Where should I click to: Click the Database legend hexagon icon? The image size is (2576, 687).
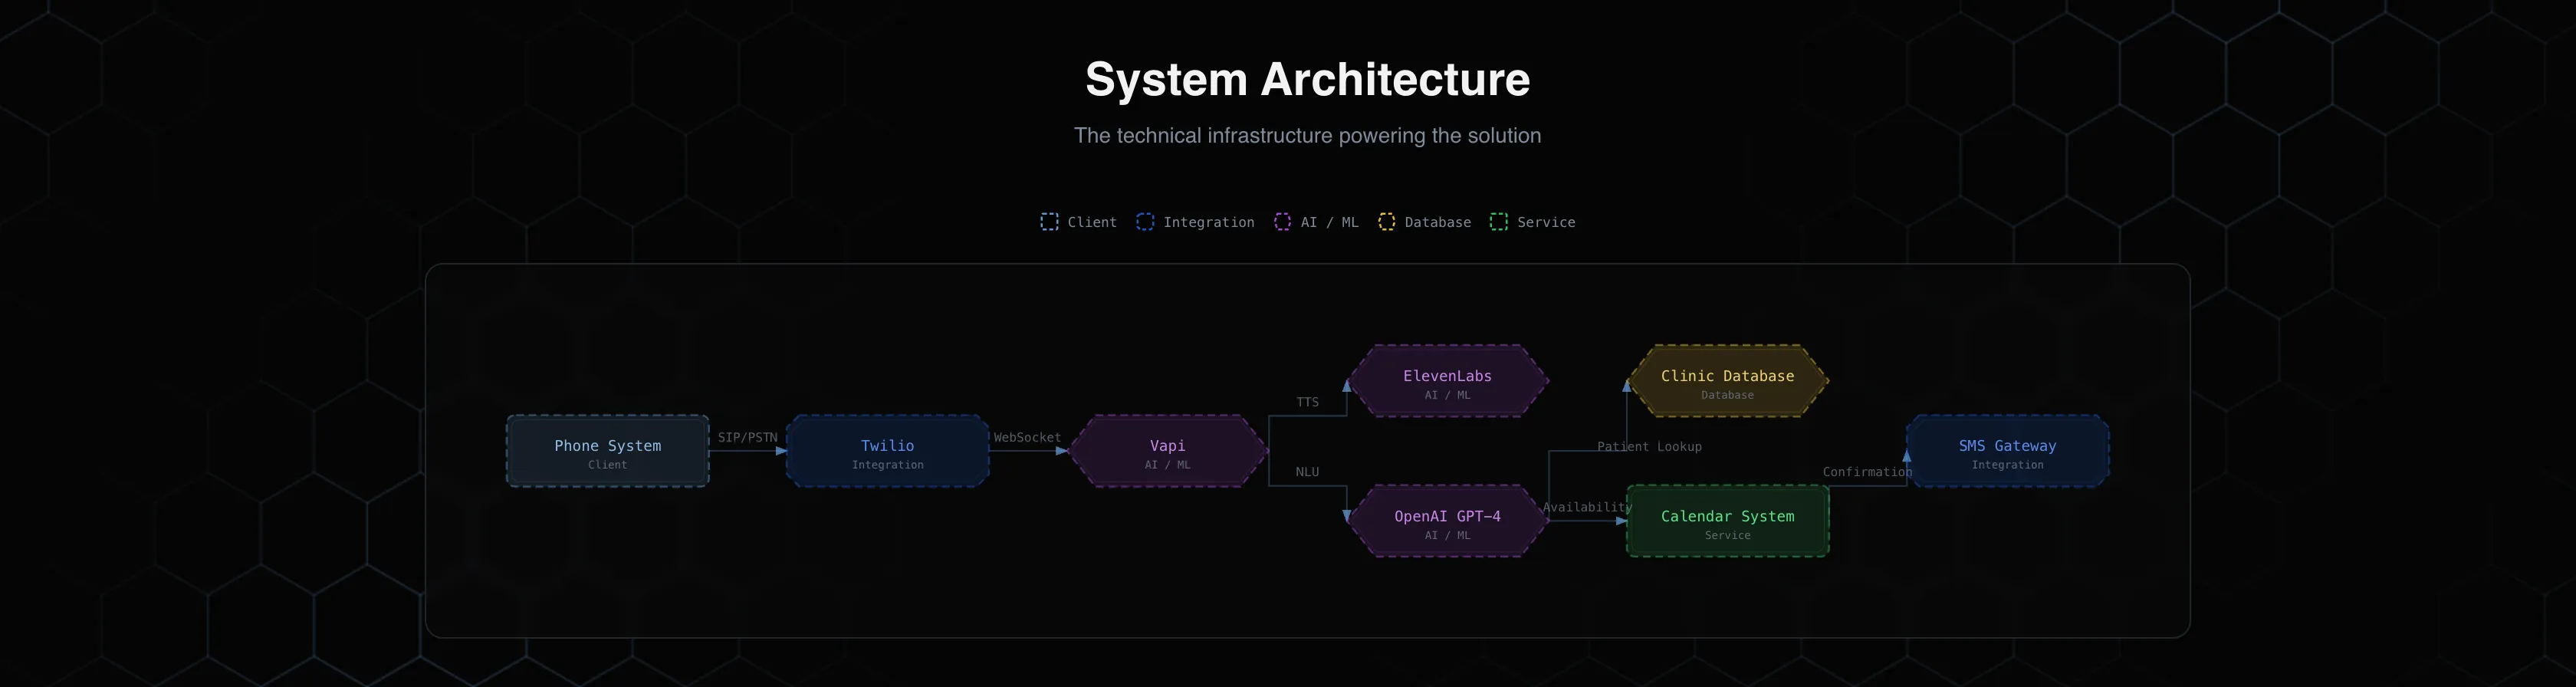(x=1386, y=222)
